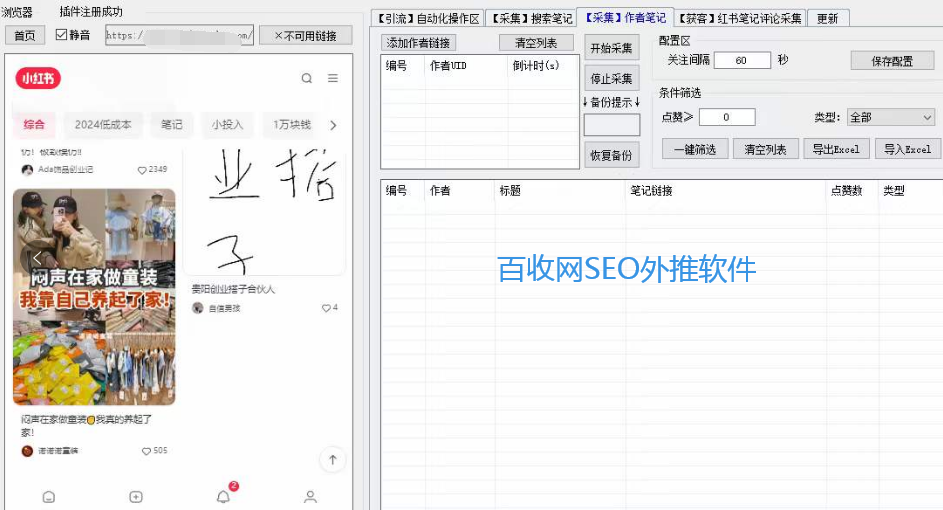The width and height of the screenshot is (943, 510).
Task: Open post title 闷声在家做童装
Action: 86,425
